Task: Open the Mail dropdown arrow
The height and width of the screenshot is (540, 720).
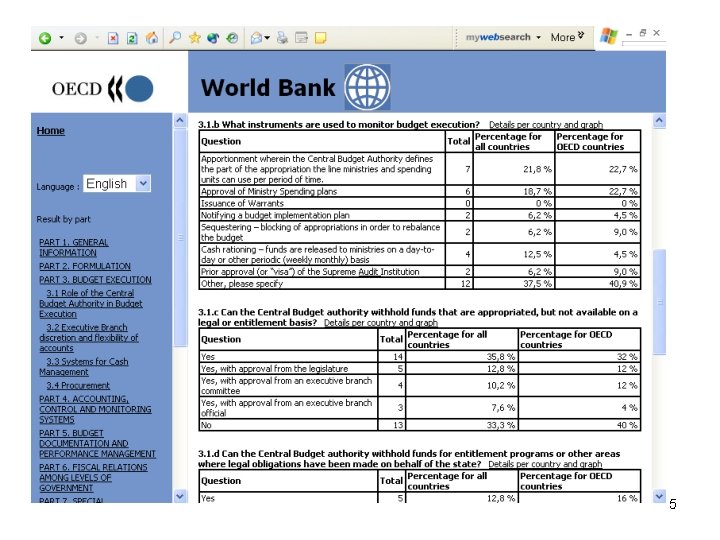Action: [x=267, y=38]
